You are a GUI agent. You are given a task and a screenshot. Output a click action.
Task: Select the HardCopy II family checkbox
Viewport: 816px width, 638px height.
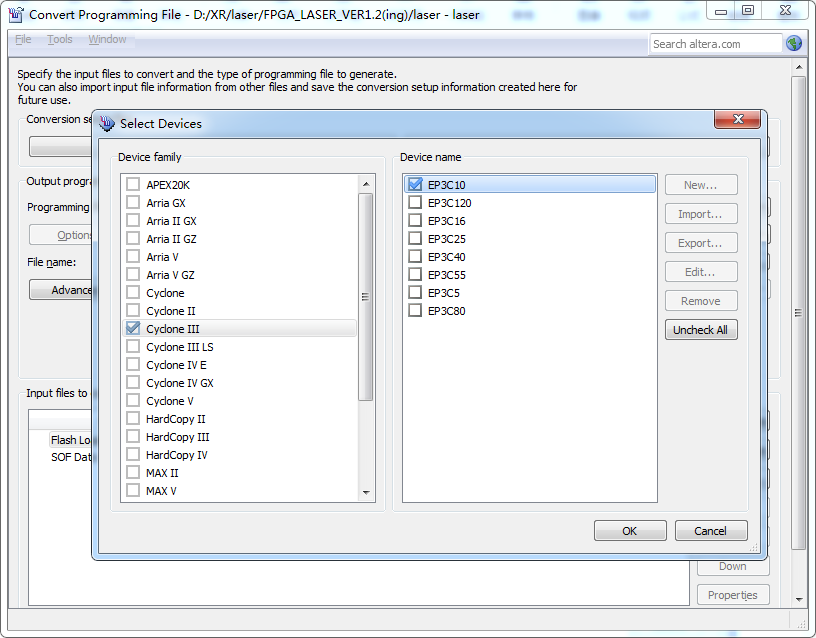tap(133, 418)
